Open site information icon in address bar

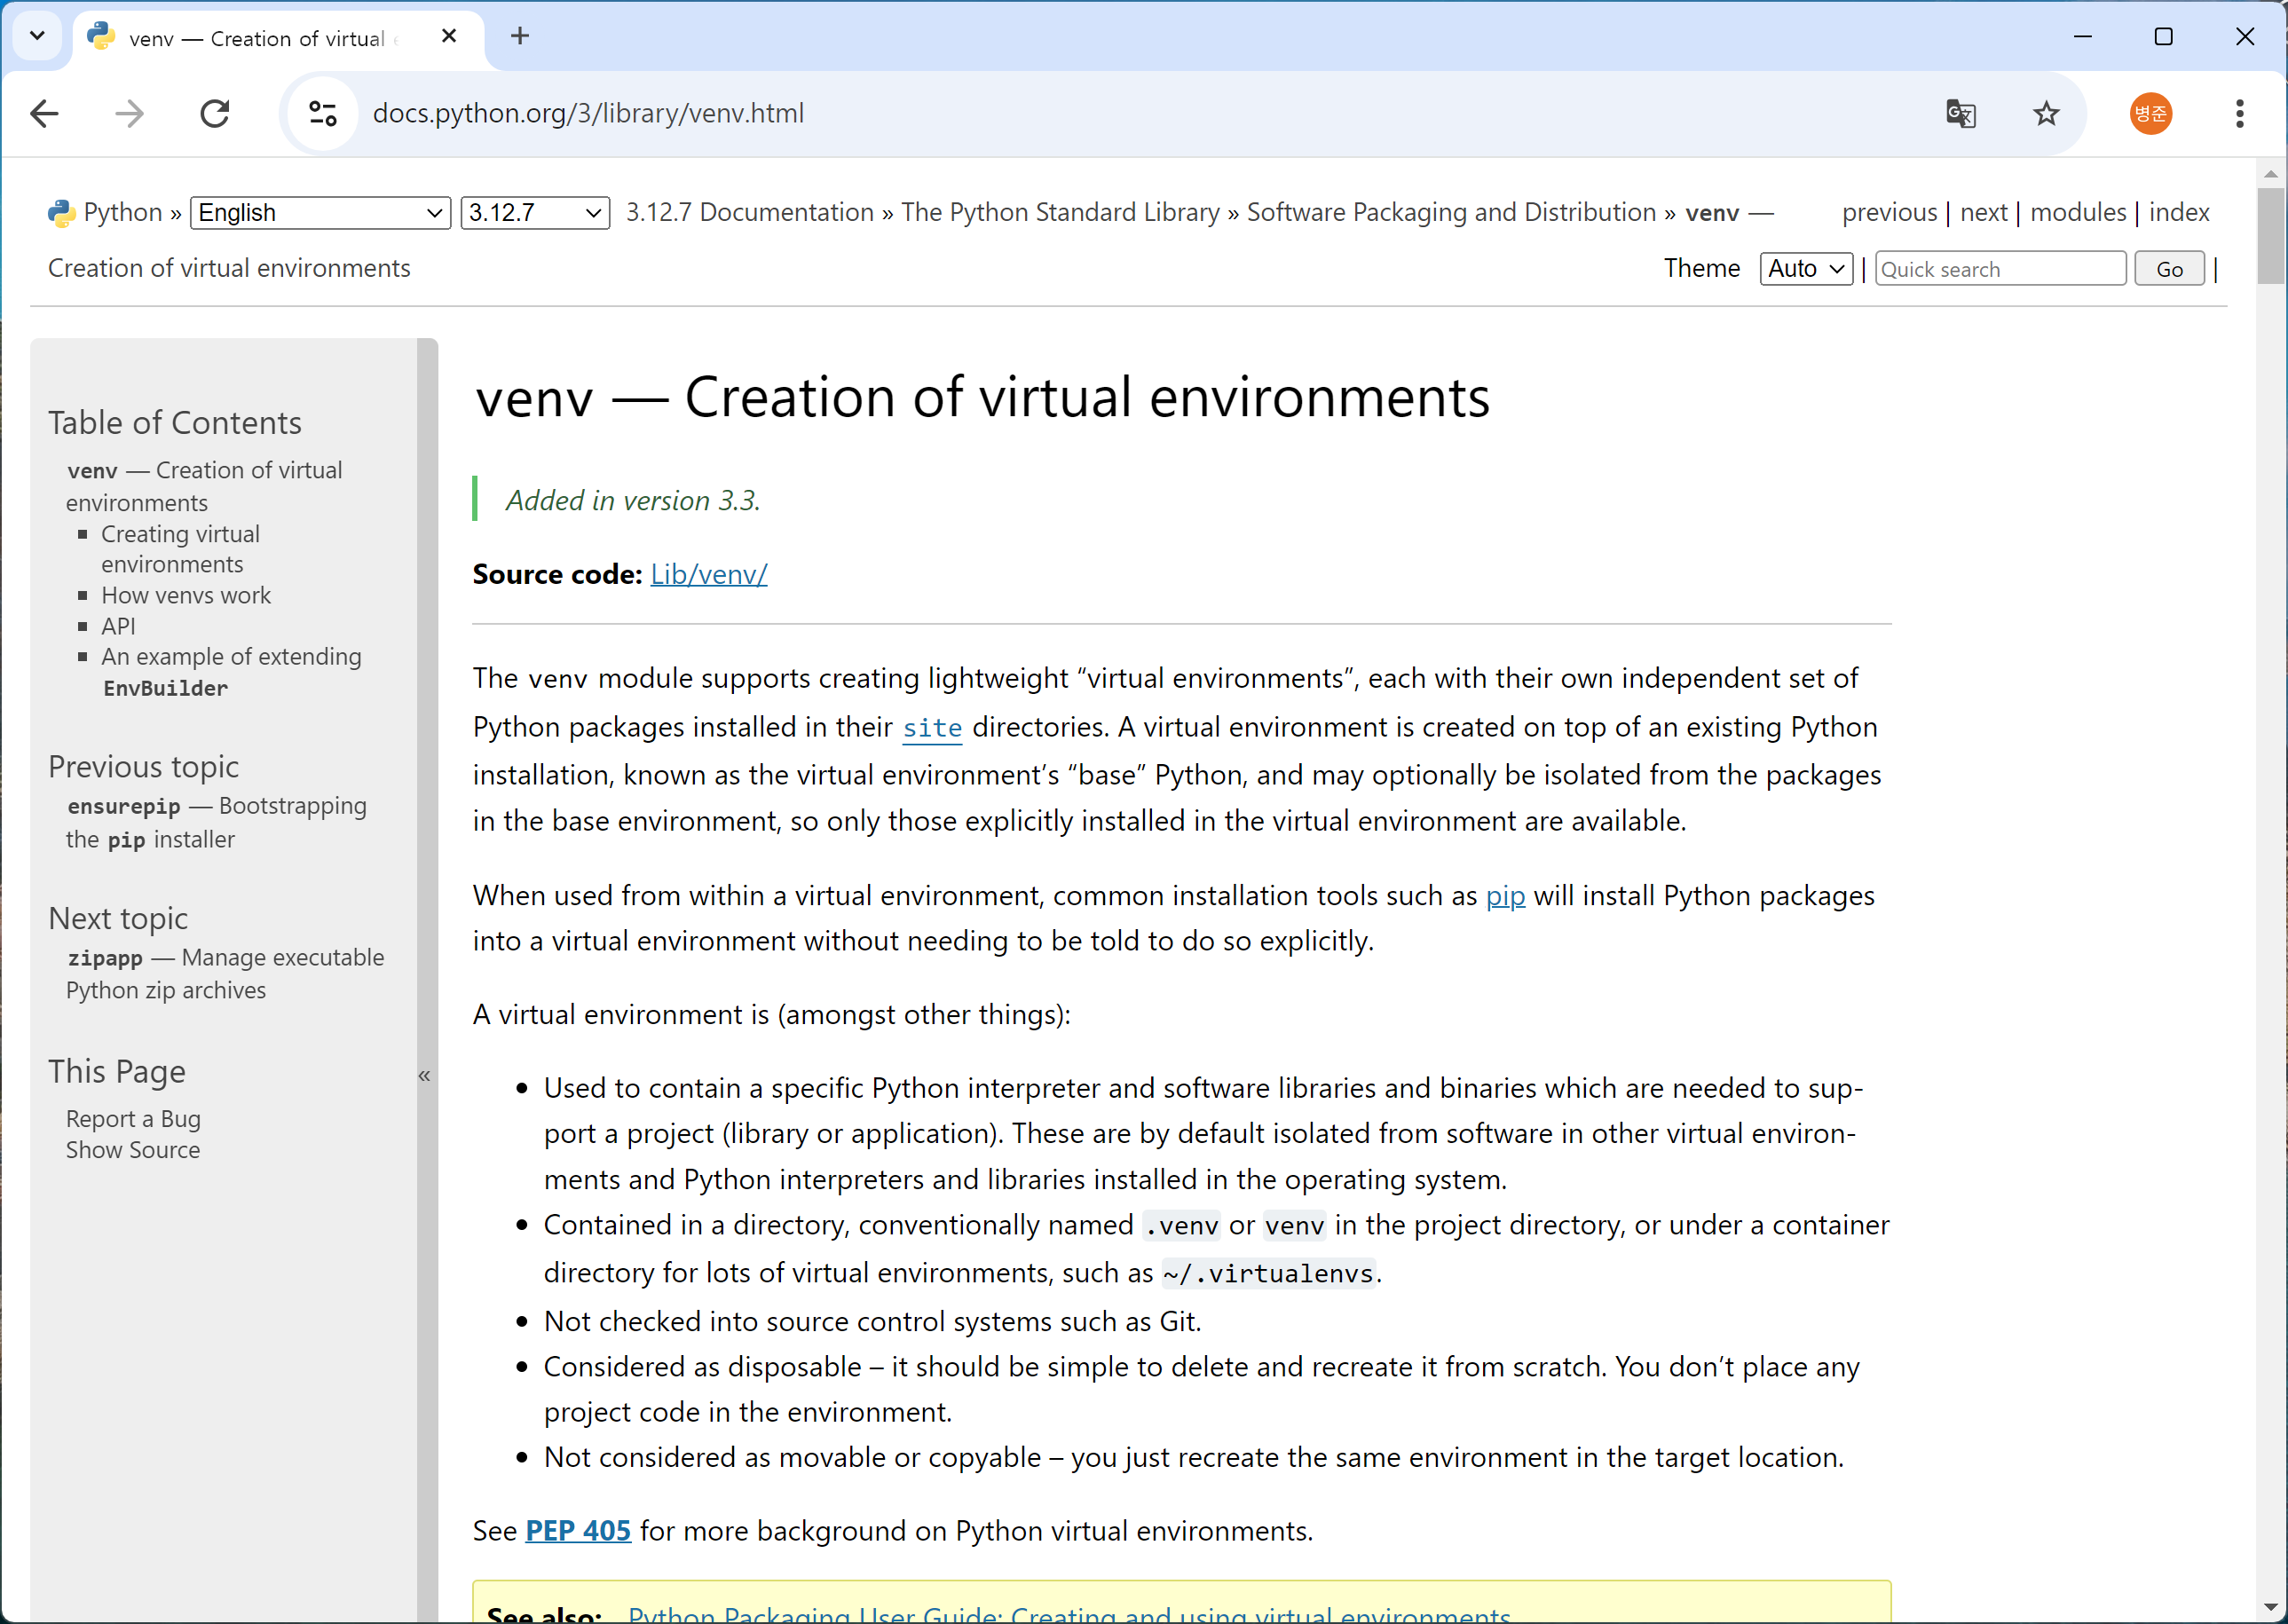tap(322, 114)
